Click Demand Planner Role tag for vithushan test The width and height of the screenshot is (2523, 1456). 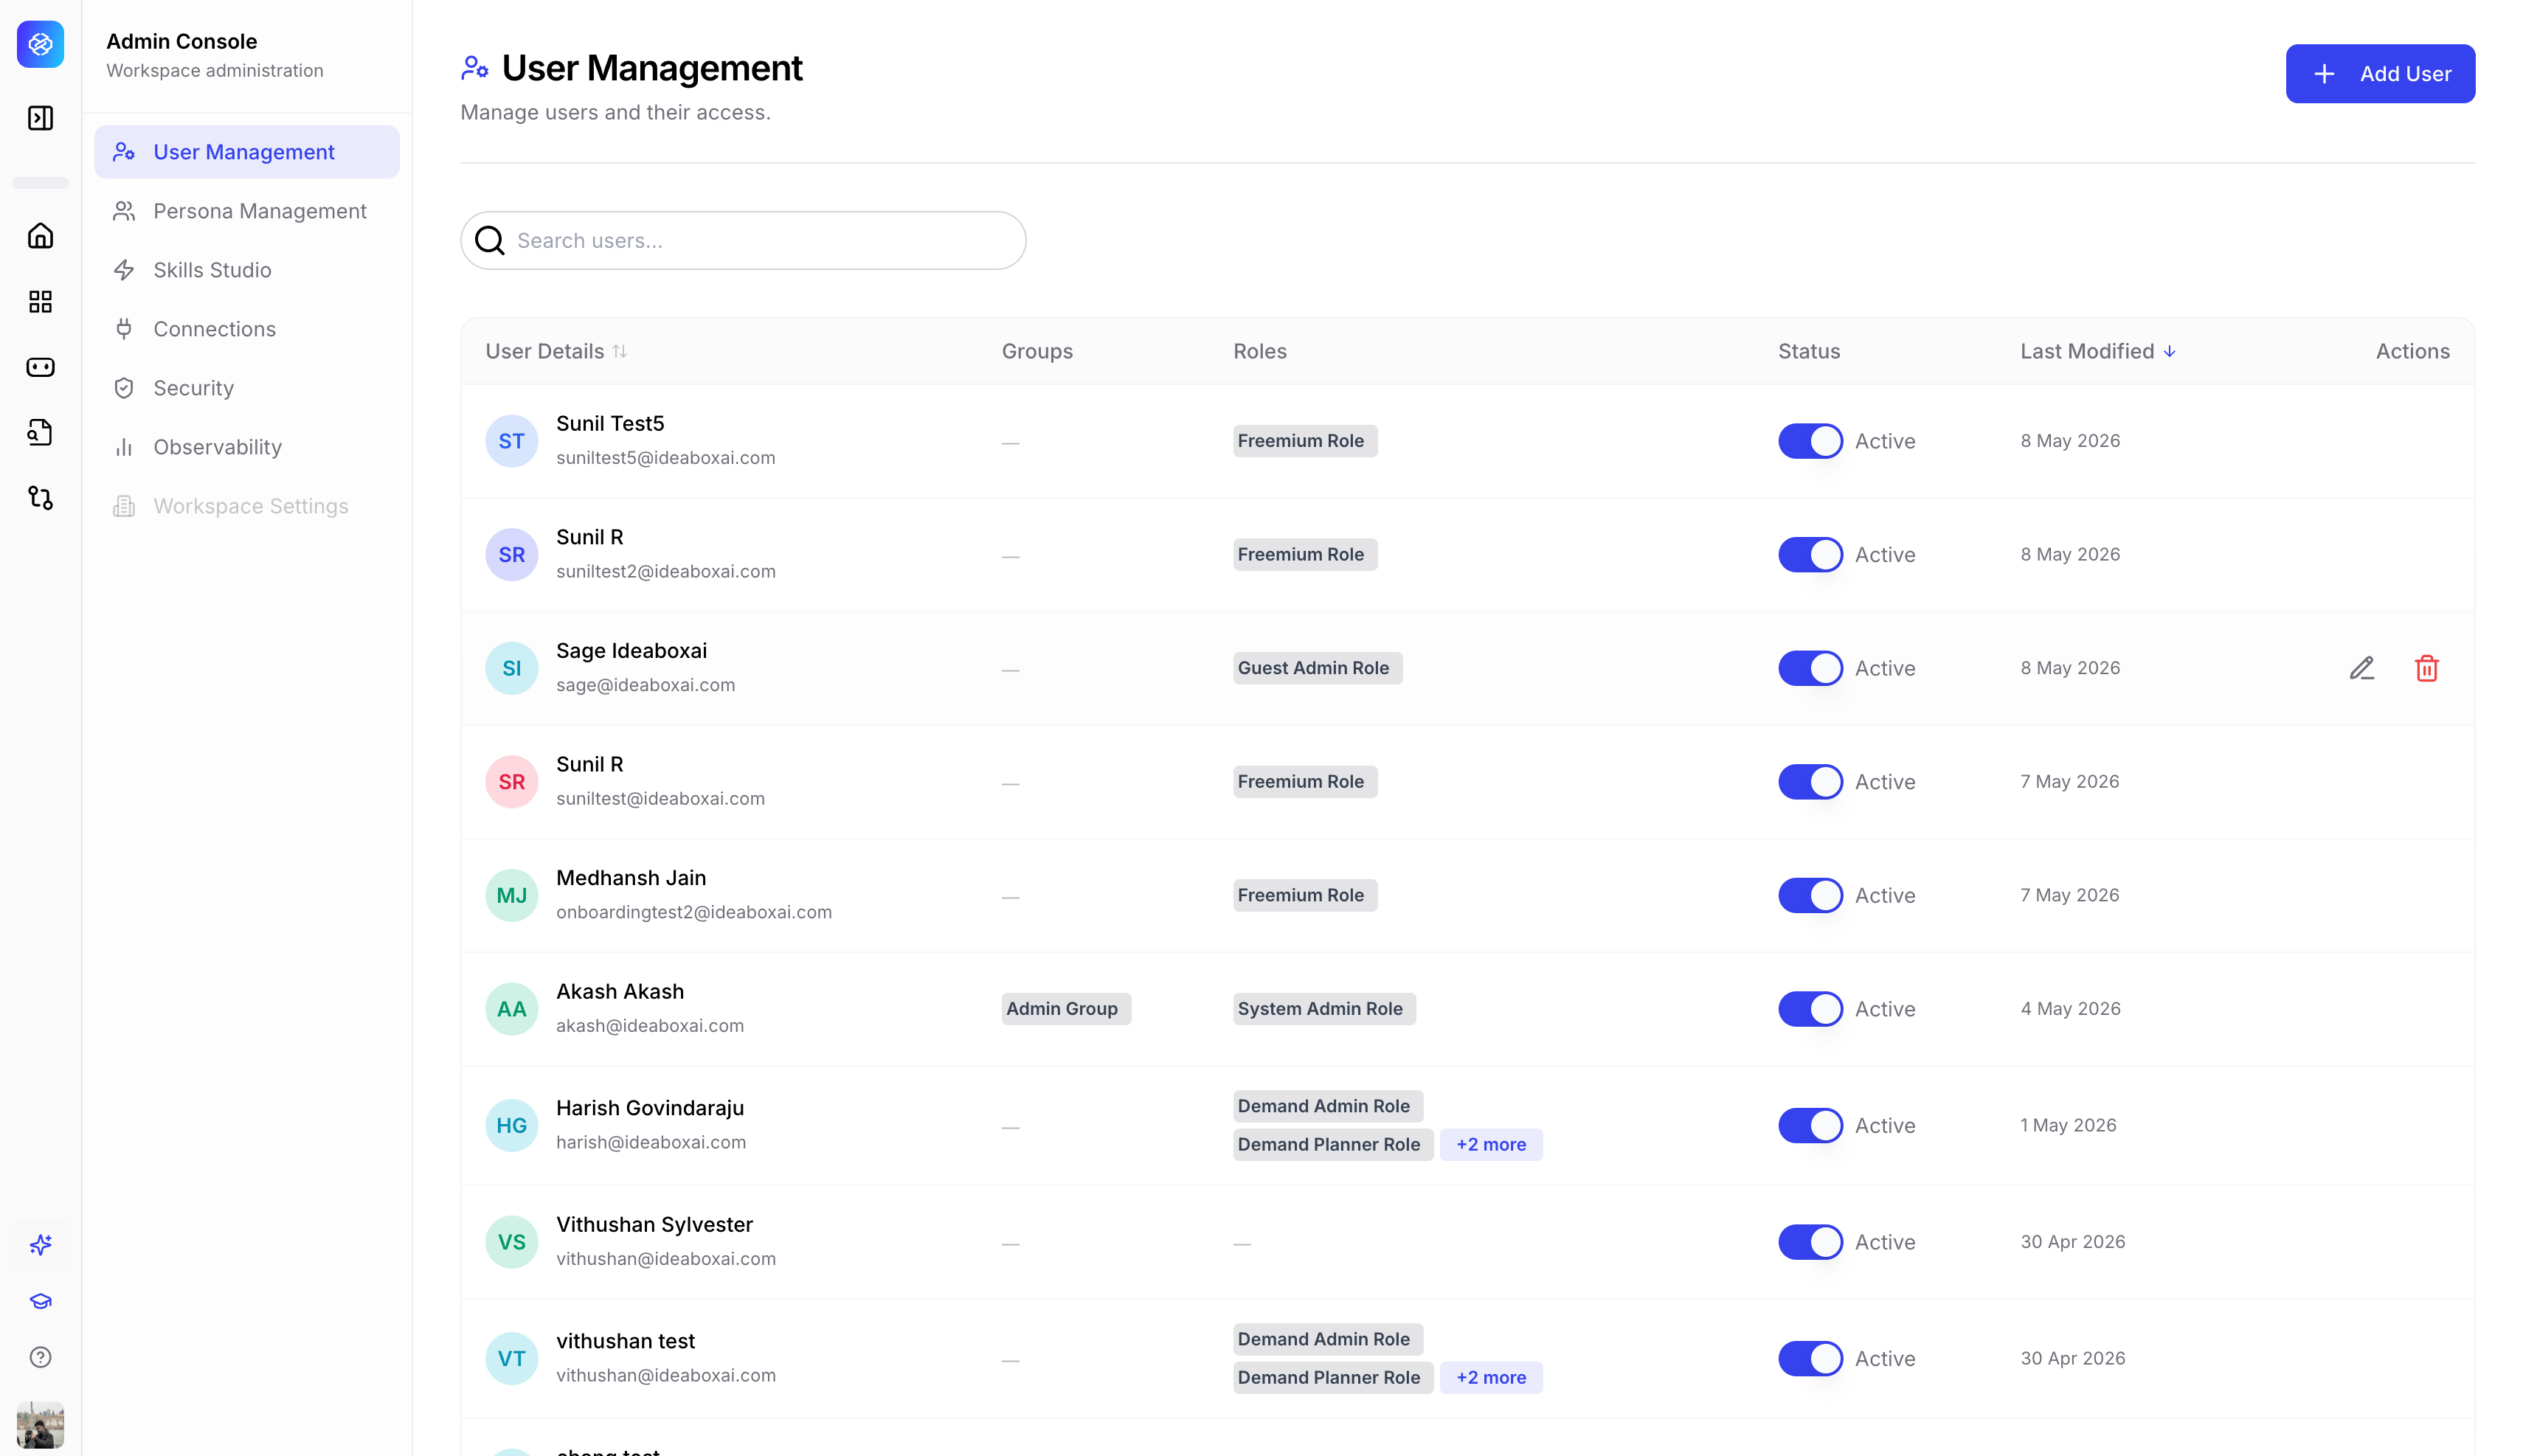pos(1332,1377)
